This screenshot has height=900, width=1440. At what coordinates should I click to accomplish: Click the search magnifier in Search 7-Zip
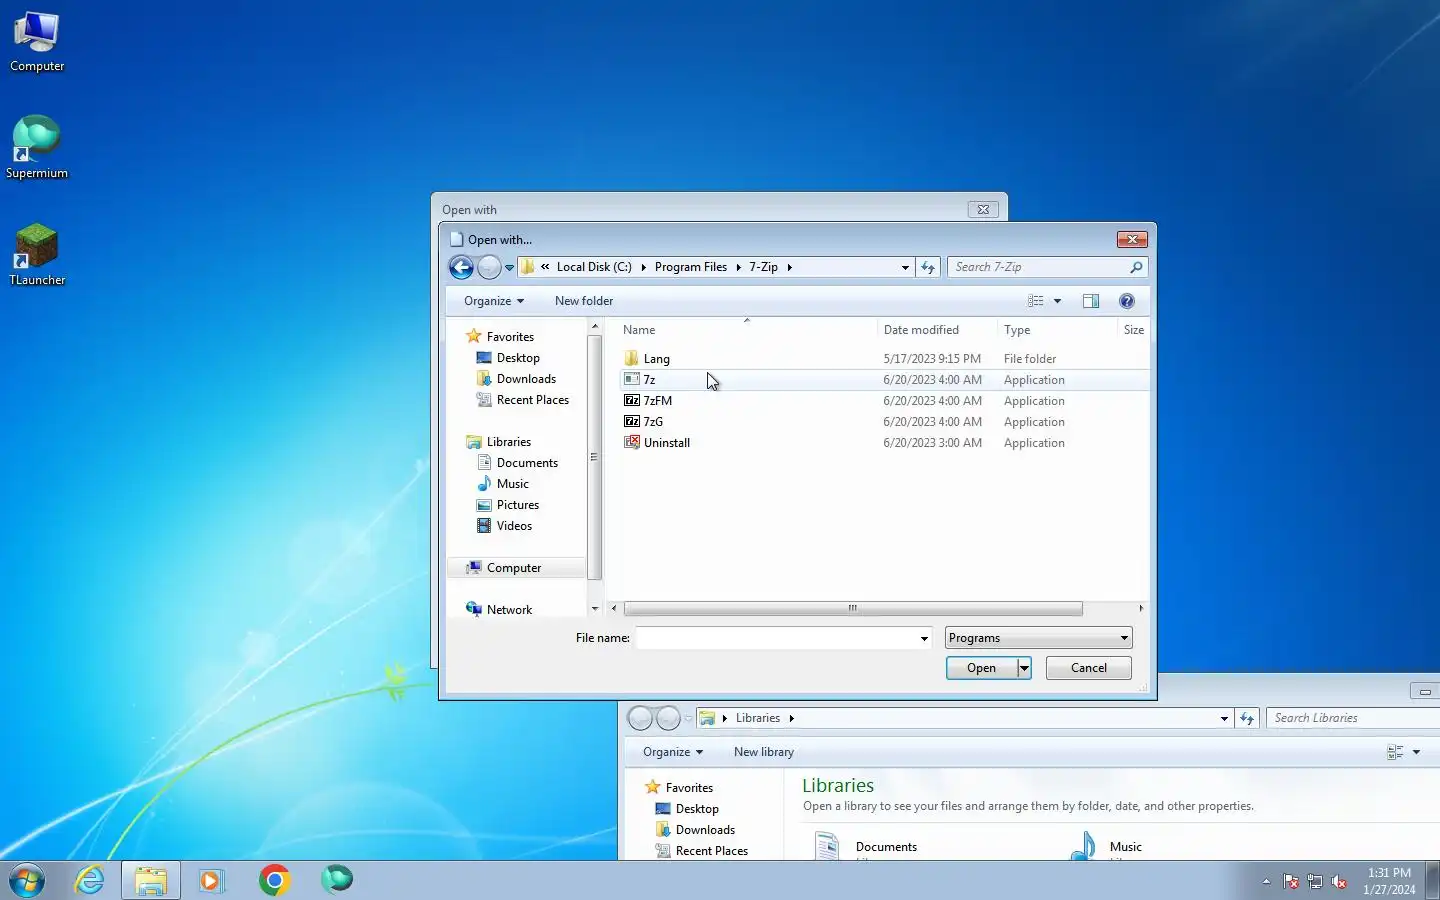1136,267
